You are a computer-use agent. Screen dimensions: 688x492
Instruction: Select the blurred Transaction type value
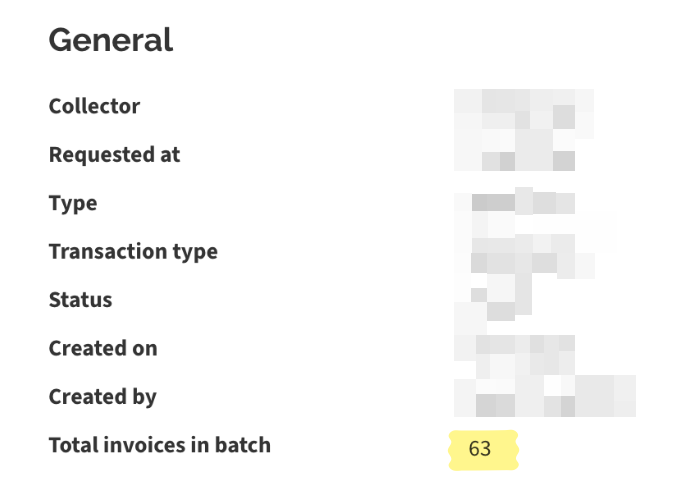(x=525, y=252)
